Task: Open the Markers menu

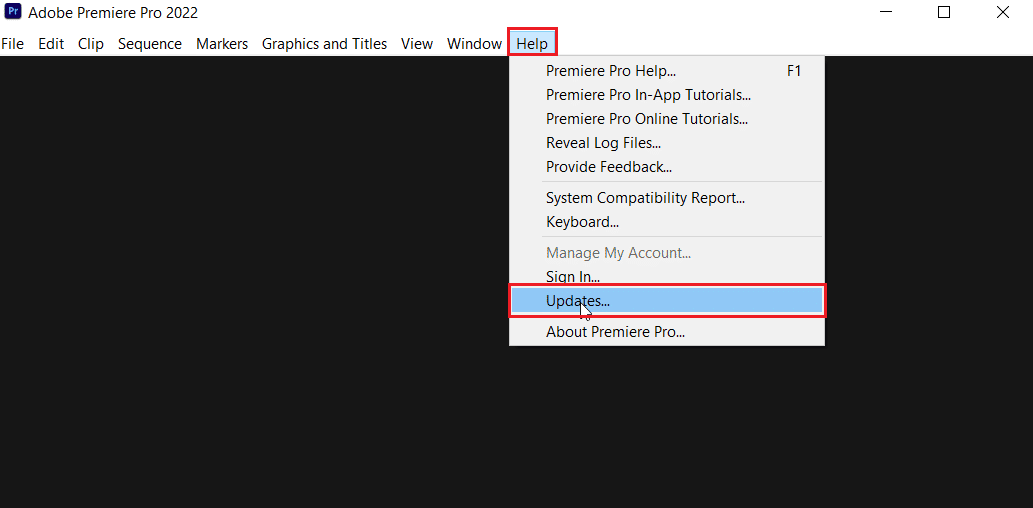Action: (x=222, y=44)
